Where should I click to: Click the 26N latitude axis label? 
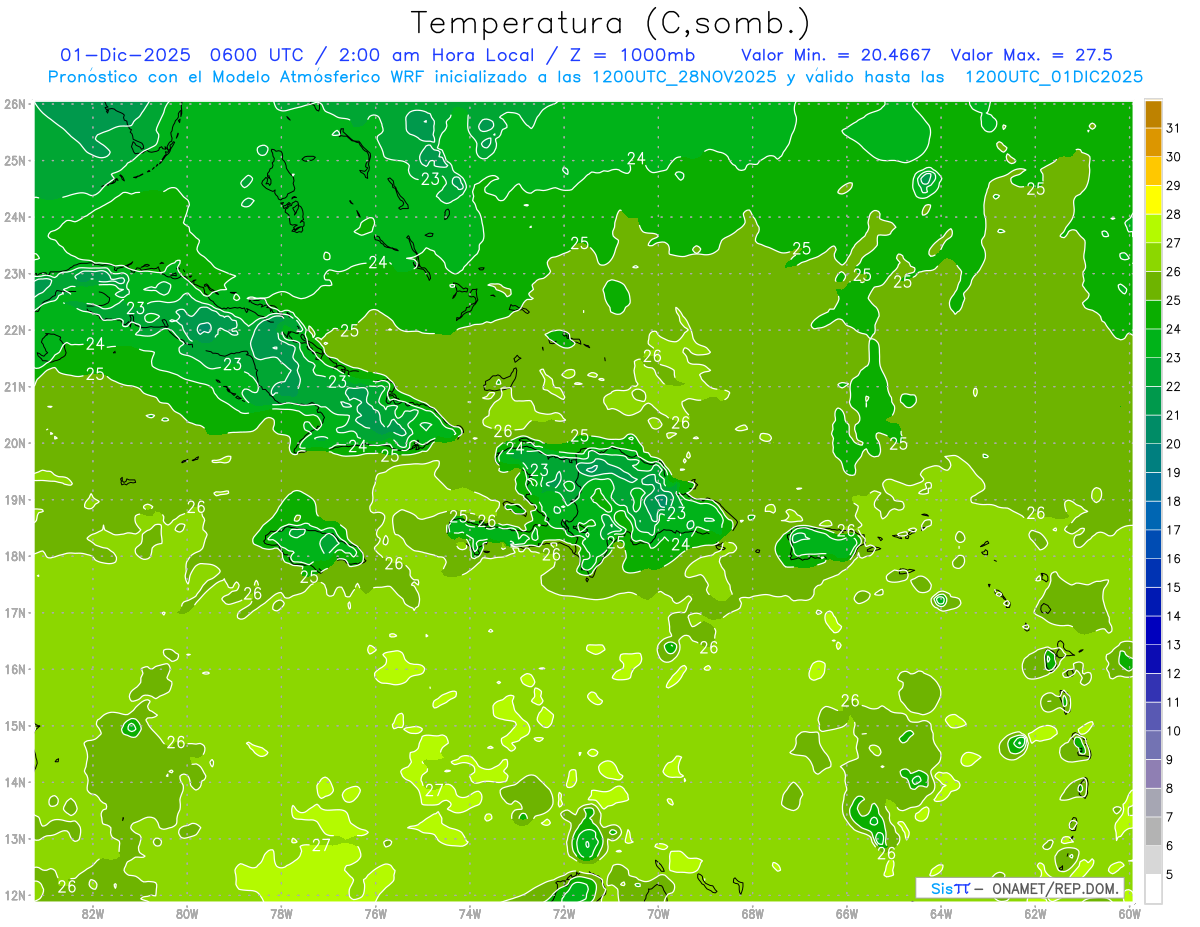coord(14,104)
